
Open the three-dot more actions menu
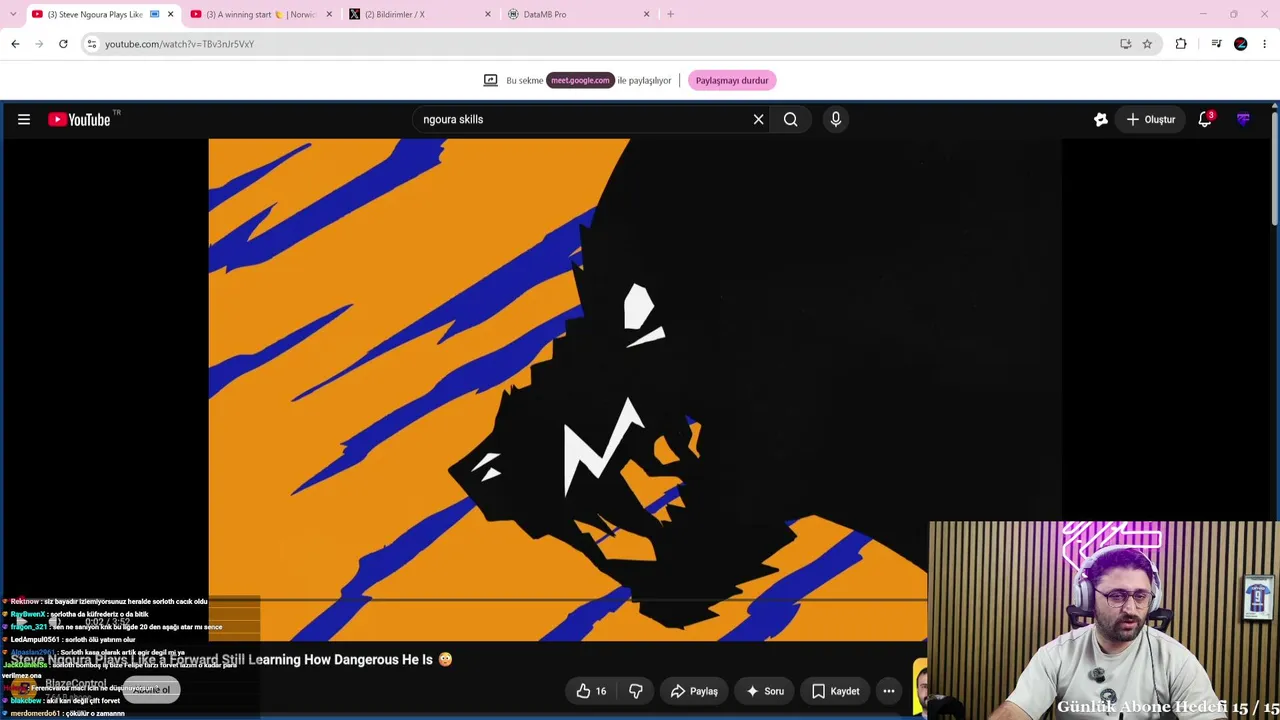889,691
